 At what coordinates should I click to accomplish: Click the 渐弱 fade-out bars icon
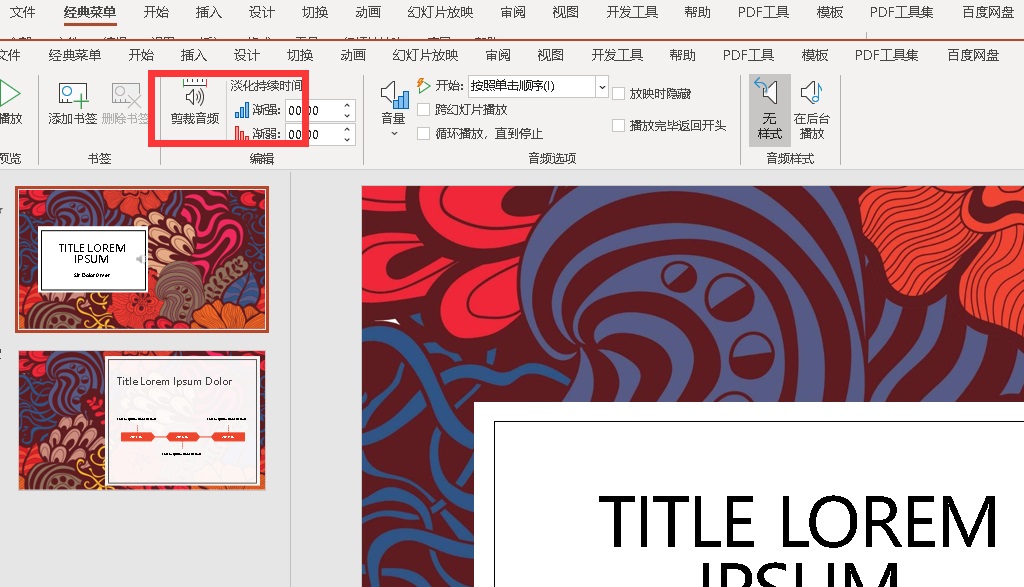point(242,133)
